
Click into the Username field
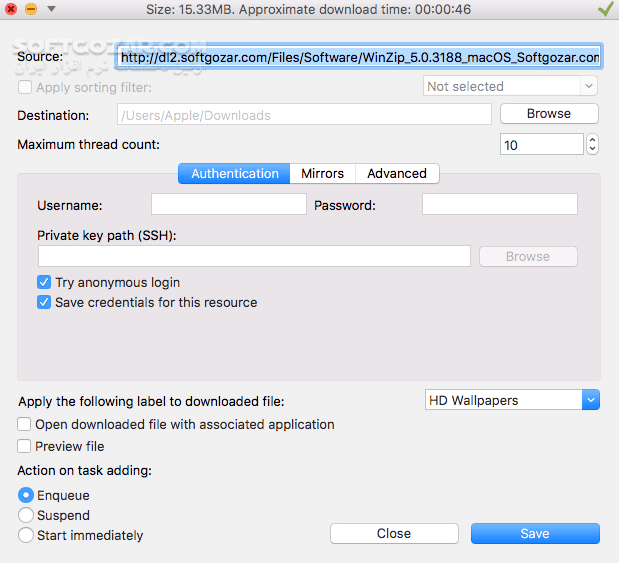pyautogui.click(x=228, y=205)
